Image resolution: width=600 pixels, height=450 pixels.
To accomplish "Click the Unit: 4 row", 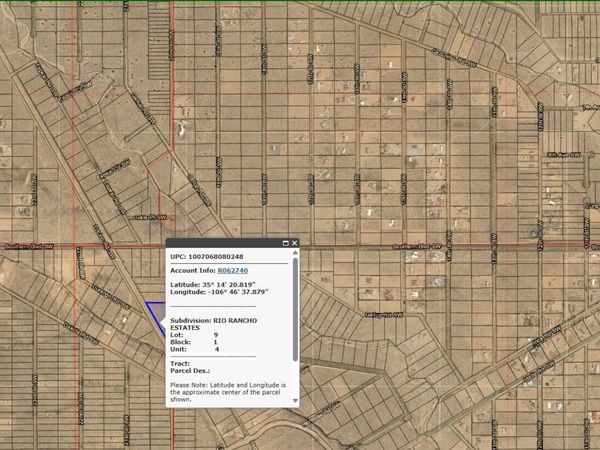I will coord(194,349).
